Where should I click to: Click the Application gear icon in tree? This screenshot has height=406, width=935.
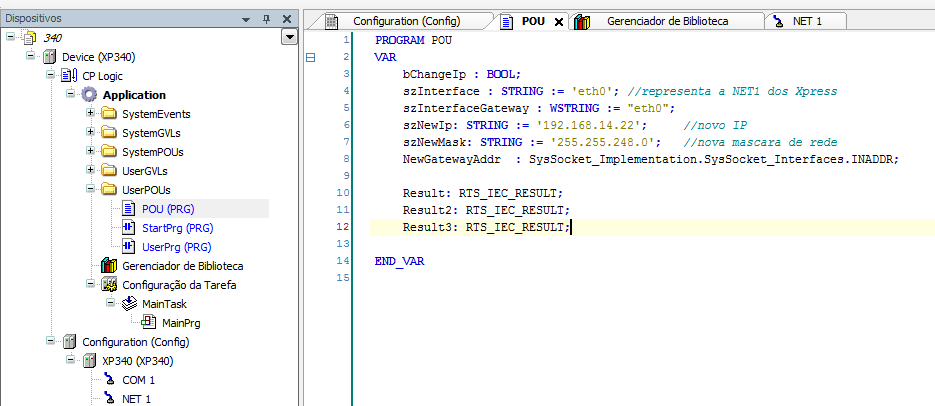89,95
